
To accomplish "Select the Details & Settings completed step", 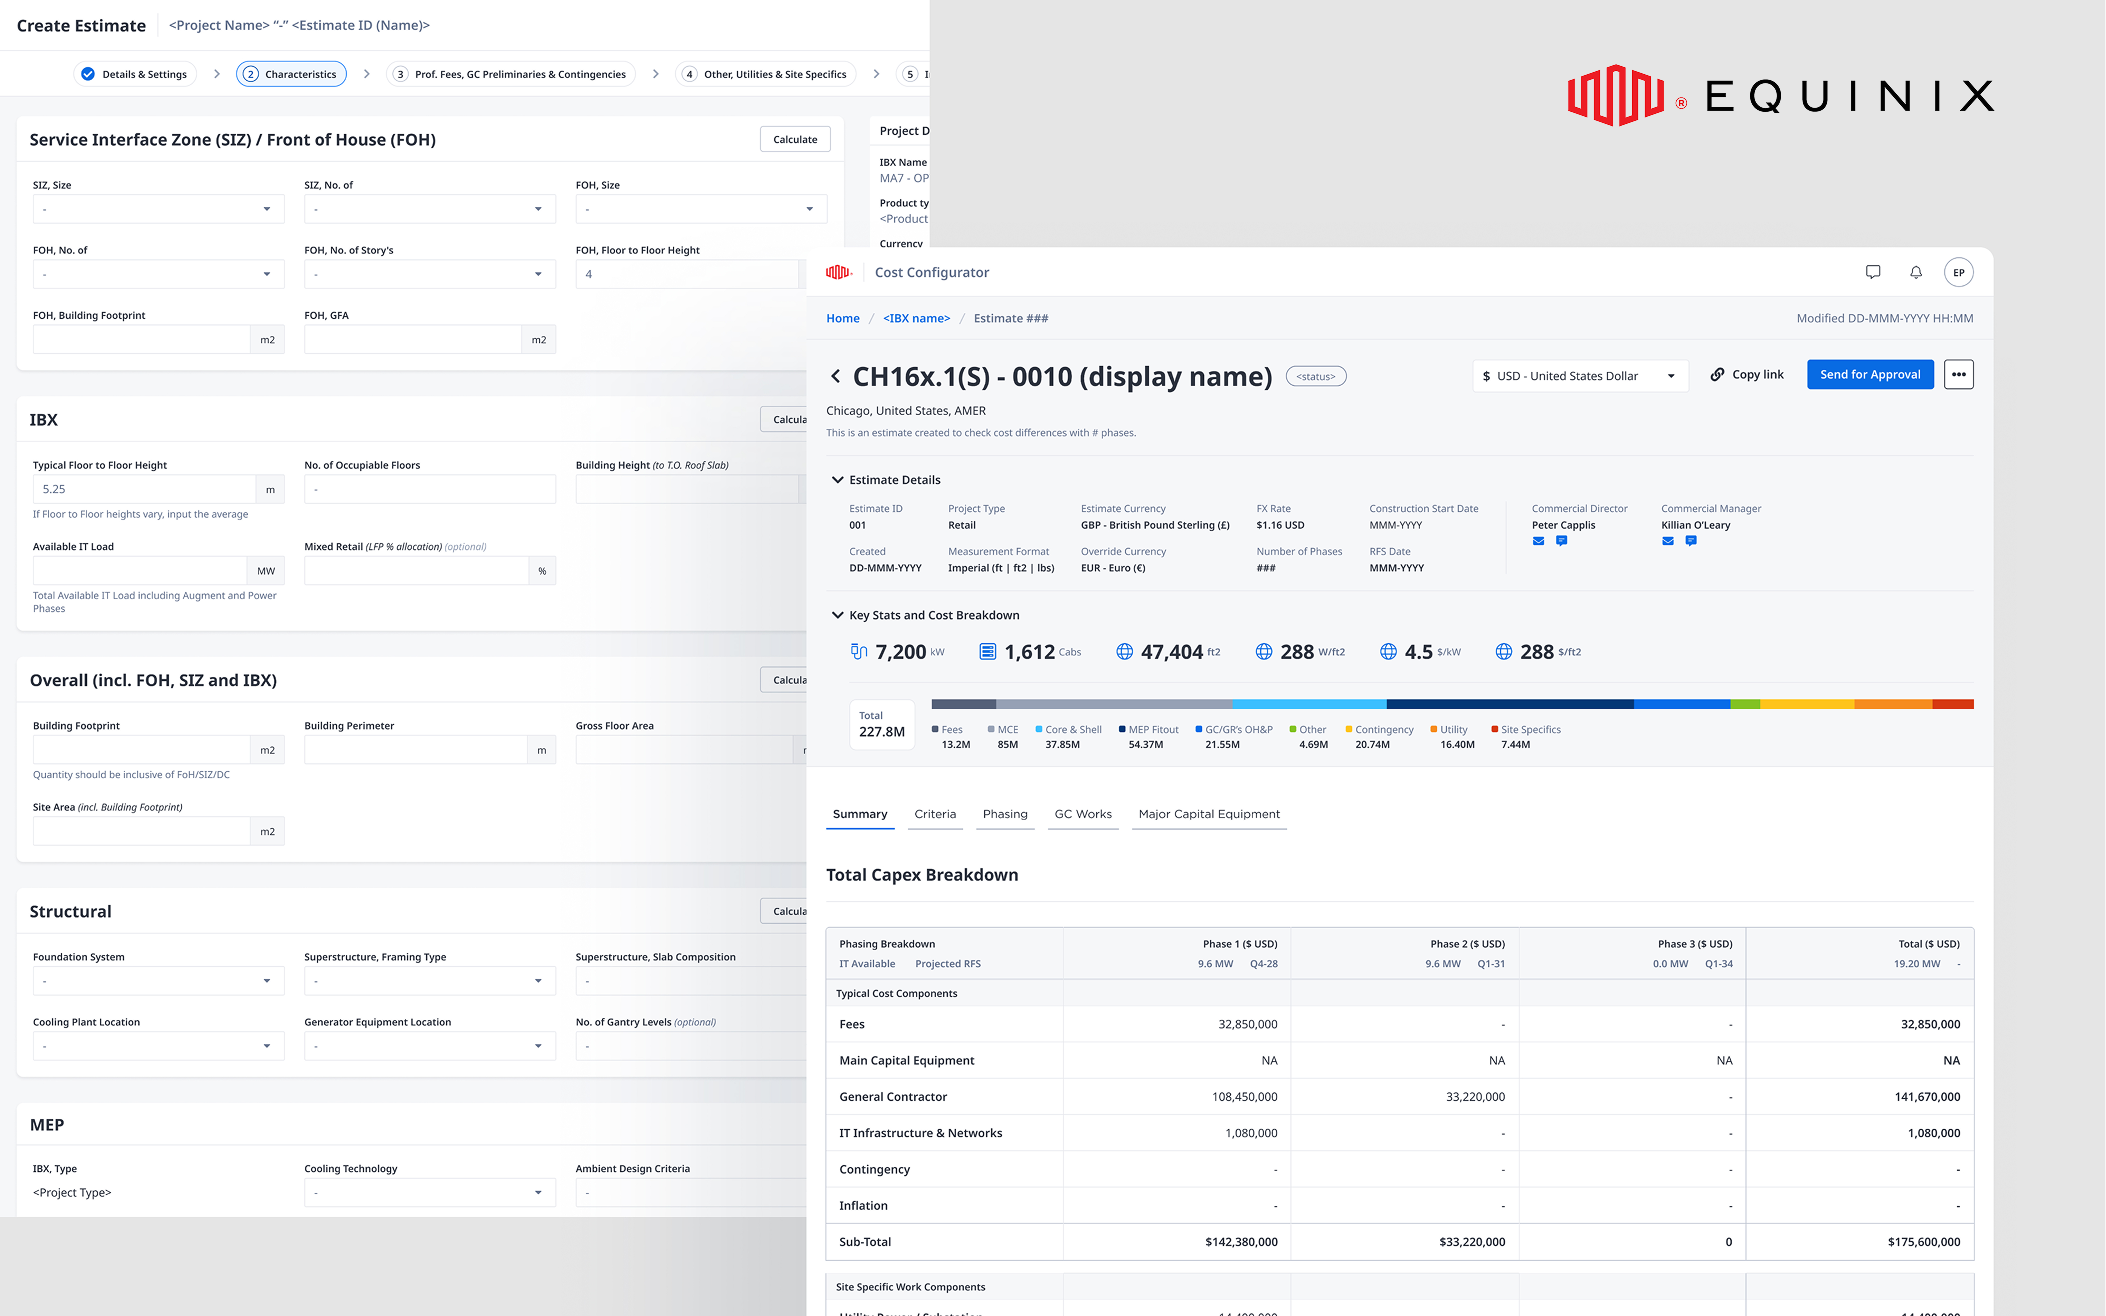I will pos(135,74).
